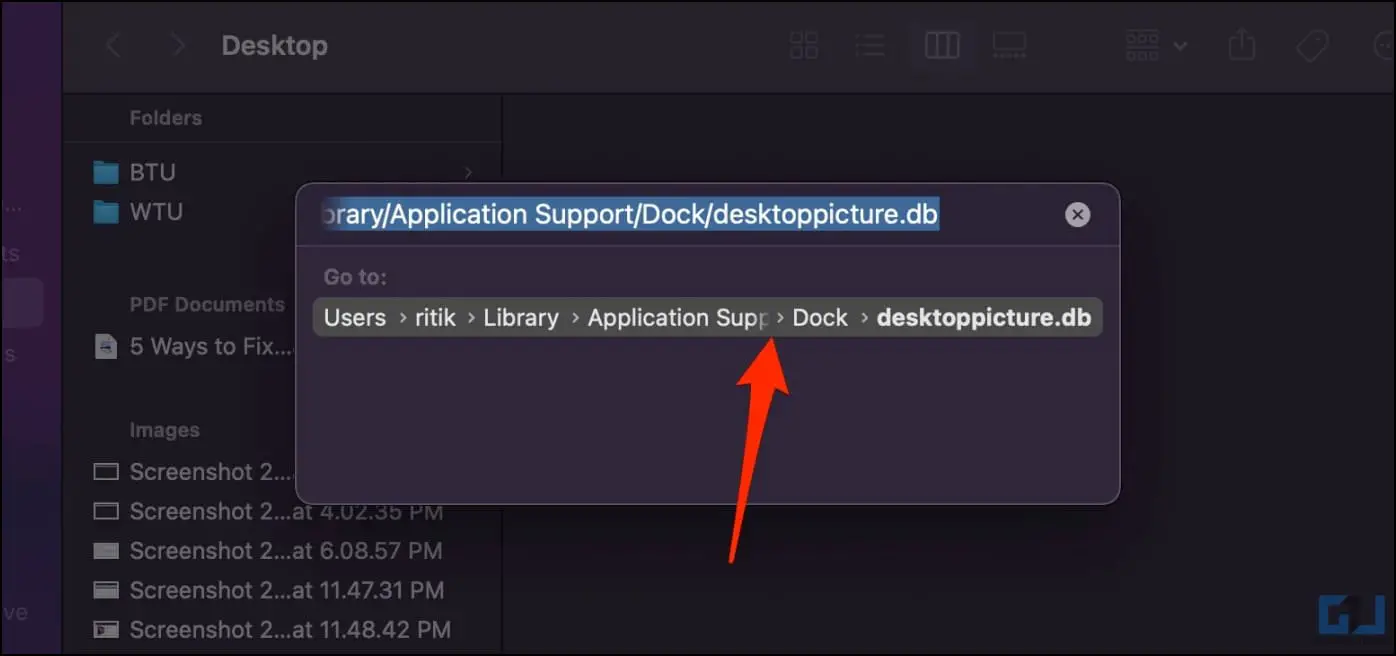This screenshot has width=1396, height=656.
Task: Click the Tags toolbar icon
Action: (1311, 45)
